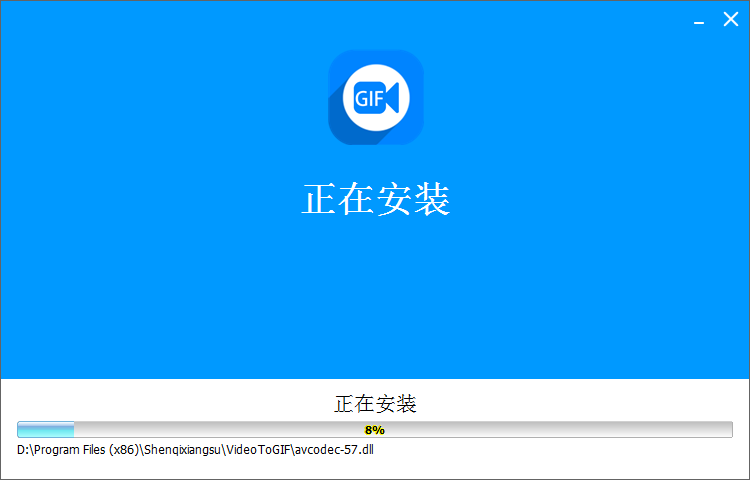
Task: Click the installation progress bar
Action: click(x=375, y=429)
